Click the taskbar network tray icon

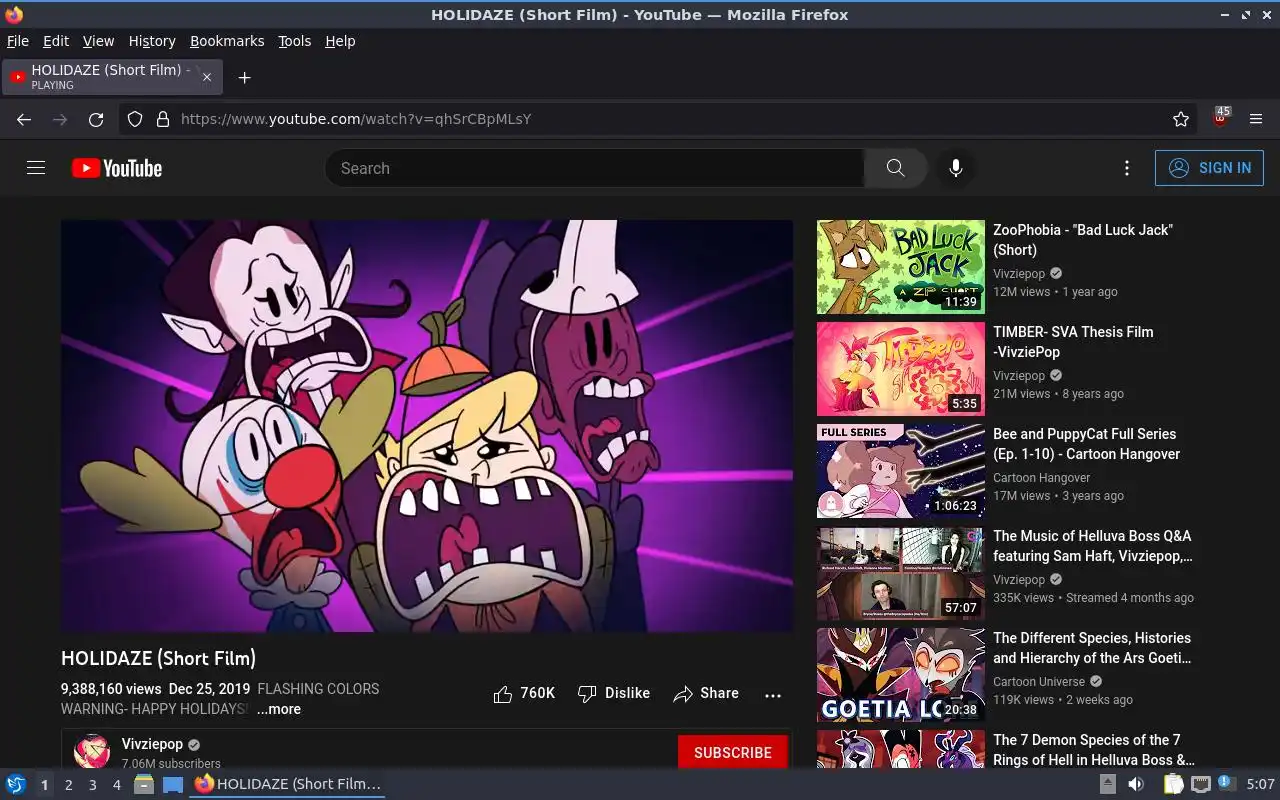1200,784
